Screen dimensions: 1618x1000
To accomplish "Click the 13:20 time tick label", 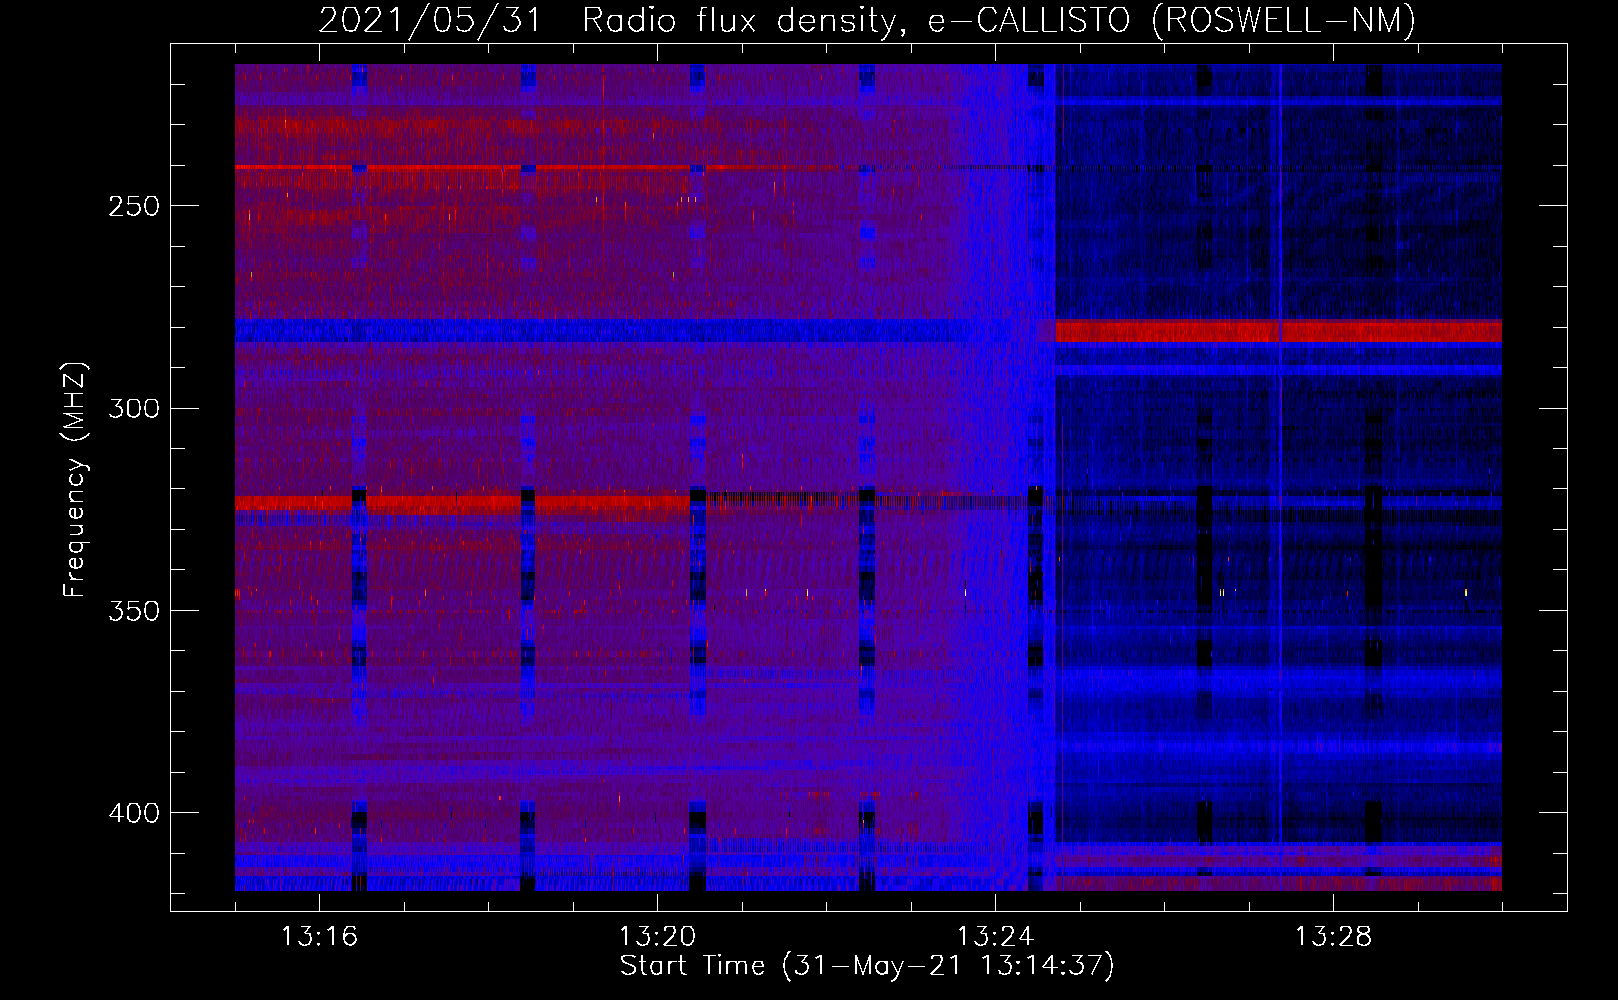I will coord(657,937).
